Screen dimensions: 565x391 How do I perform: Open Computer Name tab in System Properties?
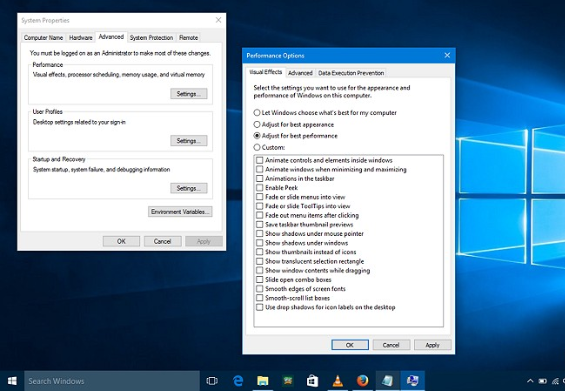43,37
